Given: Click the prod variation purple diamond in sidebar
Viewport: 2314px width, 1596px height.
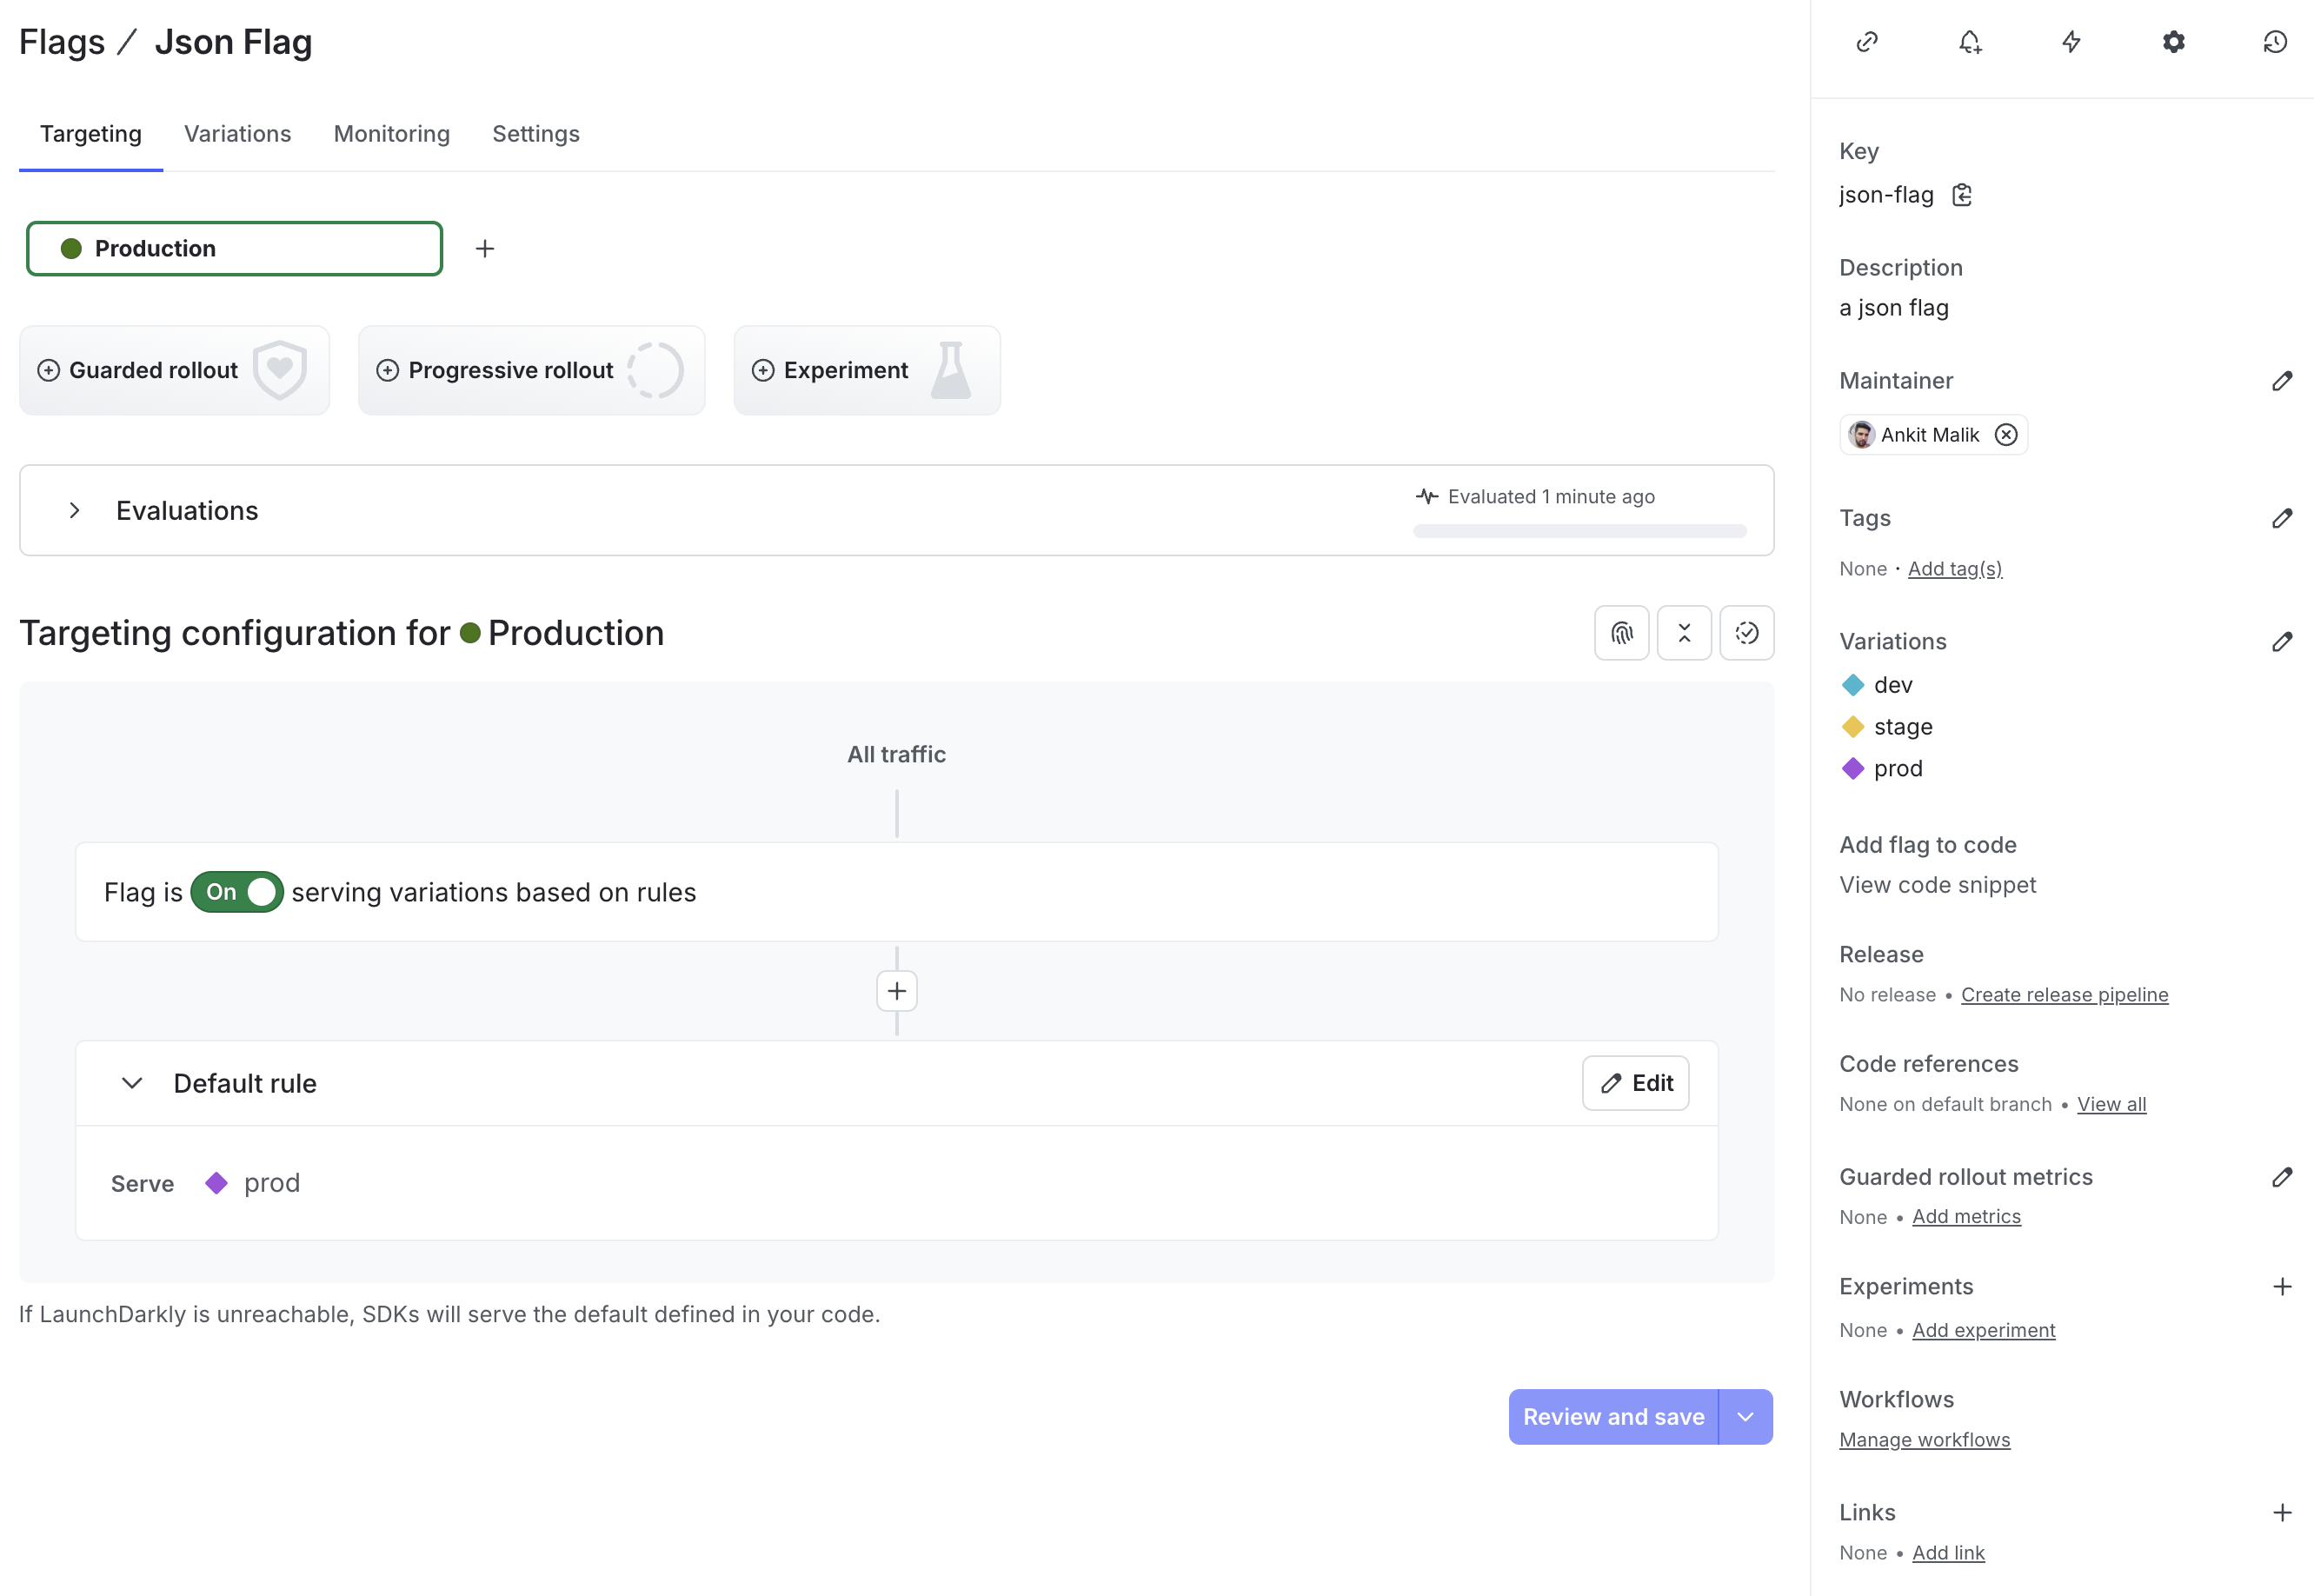Looking at the screenshot, I should tap(1853, 769).
